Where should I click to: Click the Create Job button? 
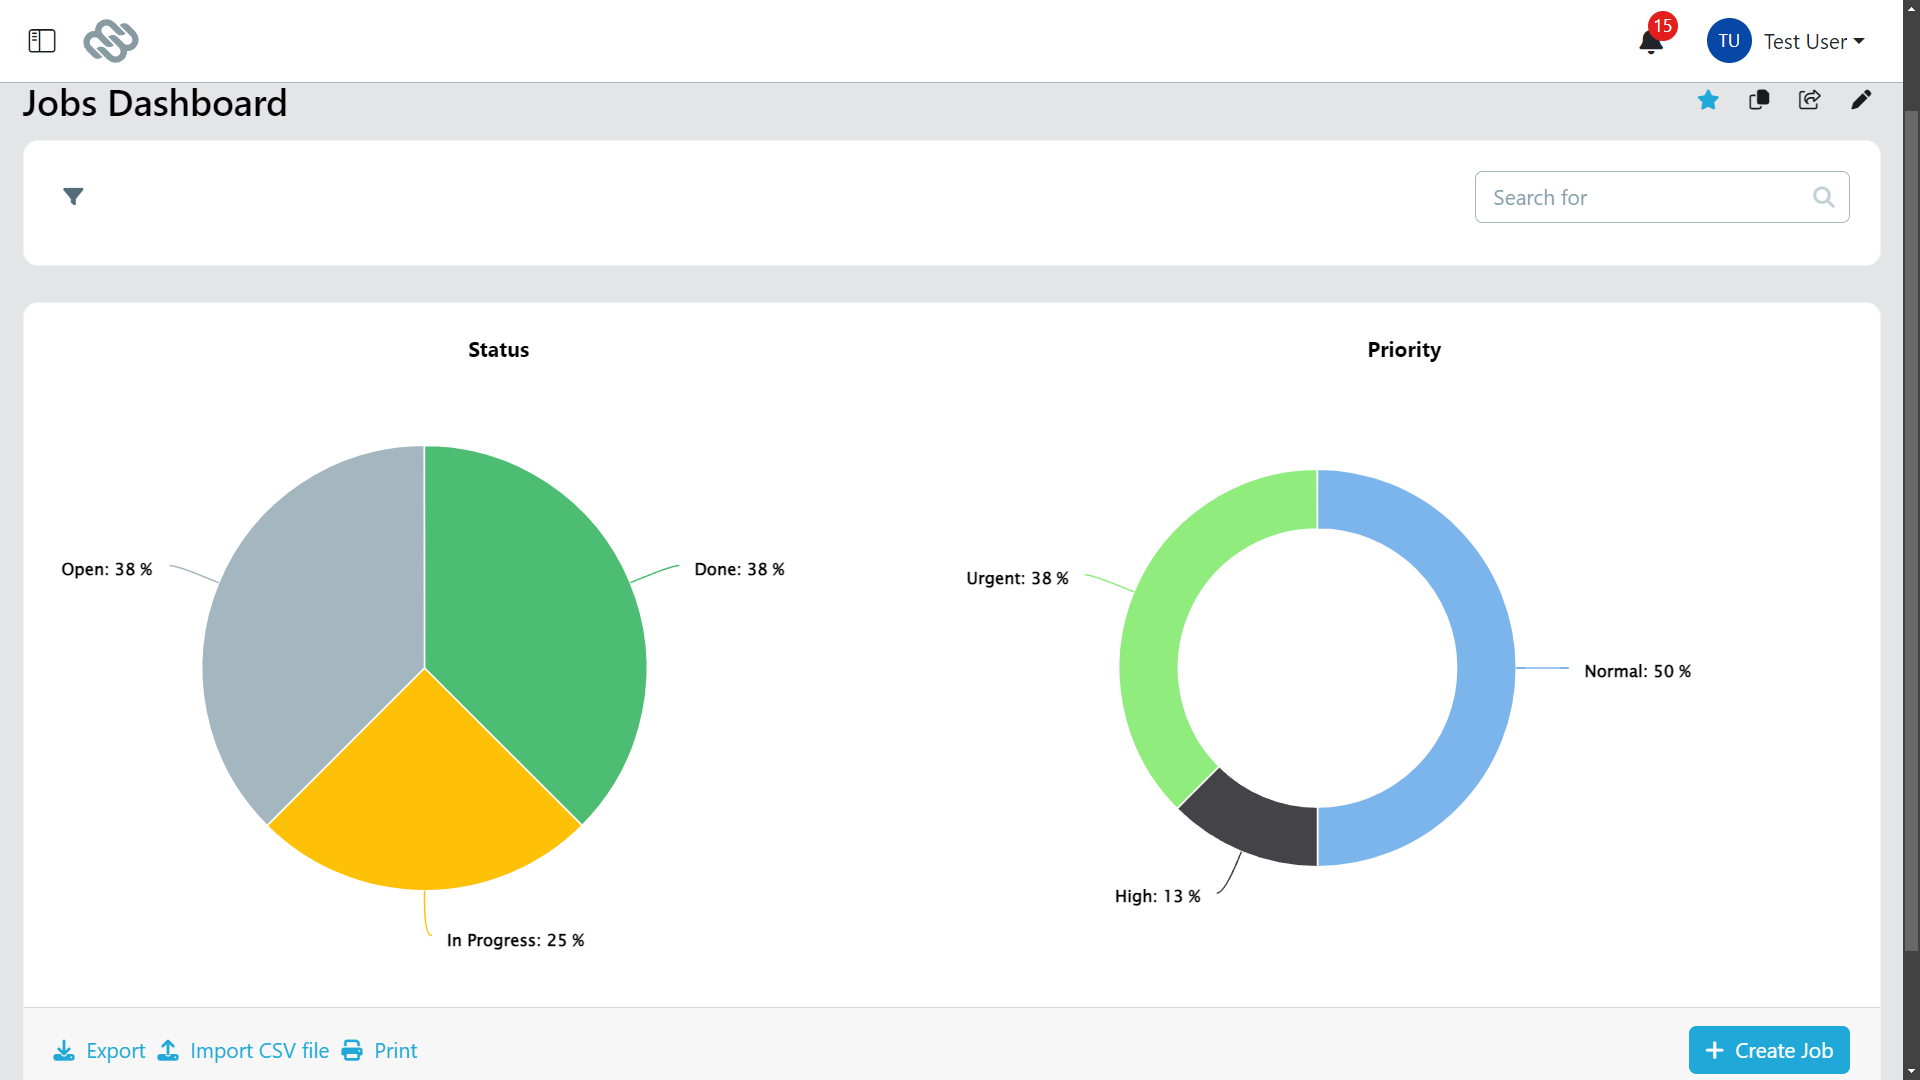(x=1768, y=1050)
